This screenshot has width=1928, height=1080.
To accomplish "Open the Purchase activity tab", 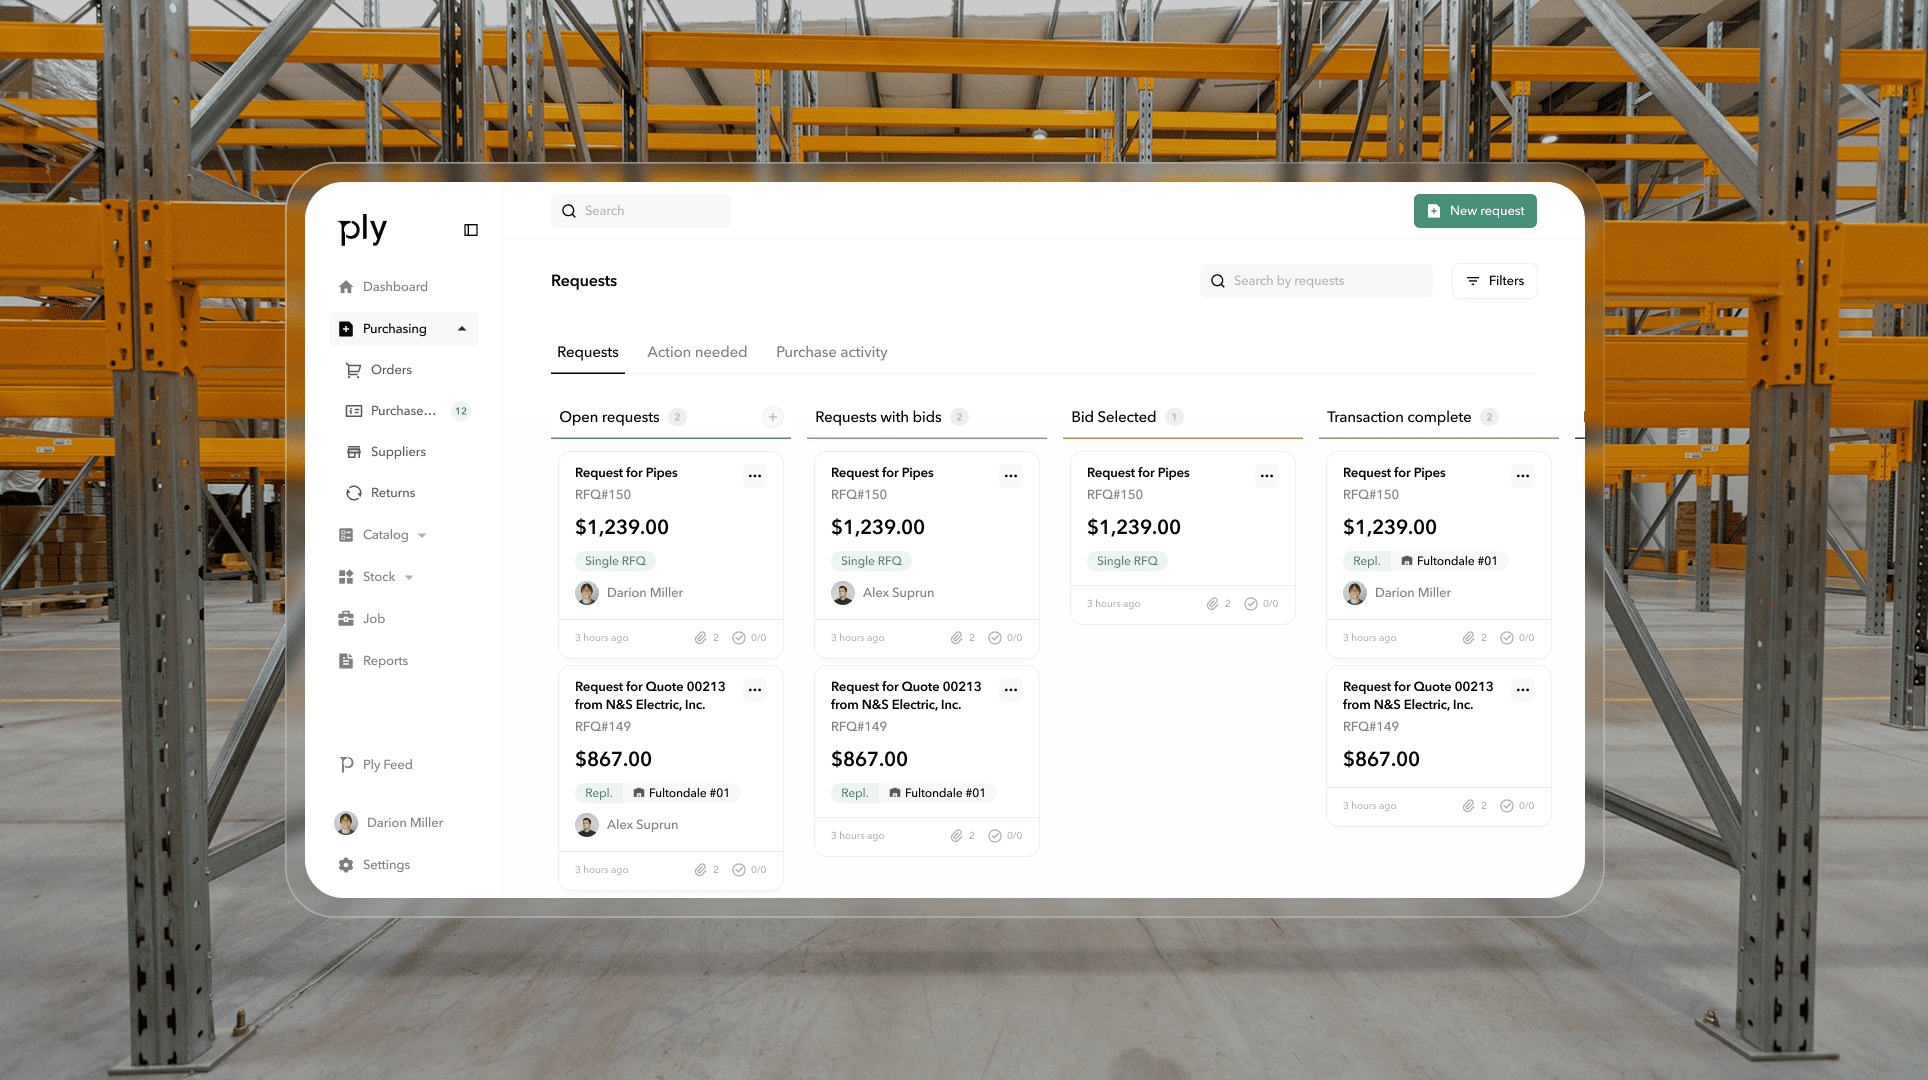I will 831,351.
